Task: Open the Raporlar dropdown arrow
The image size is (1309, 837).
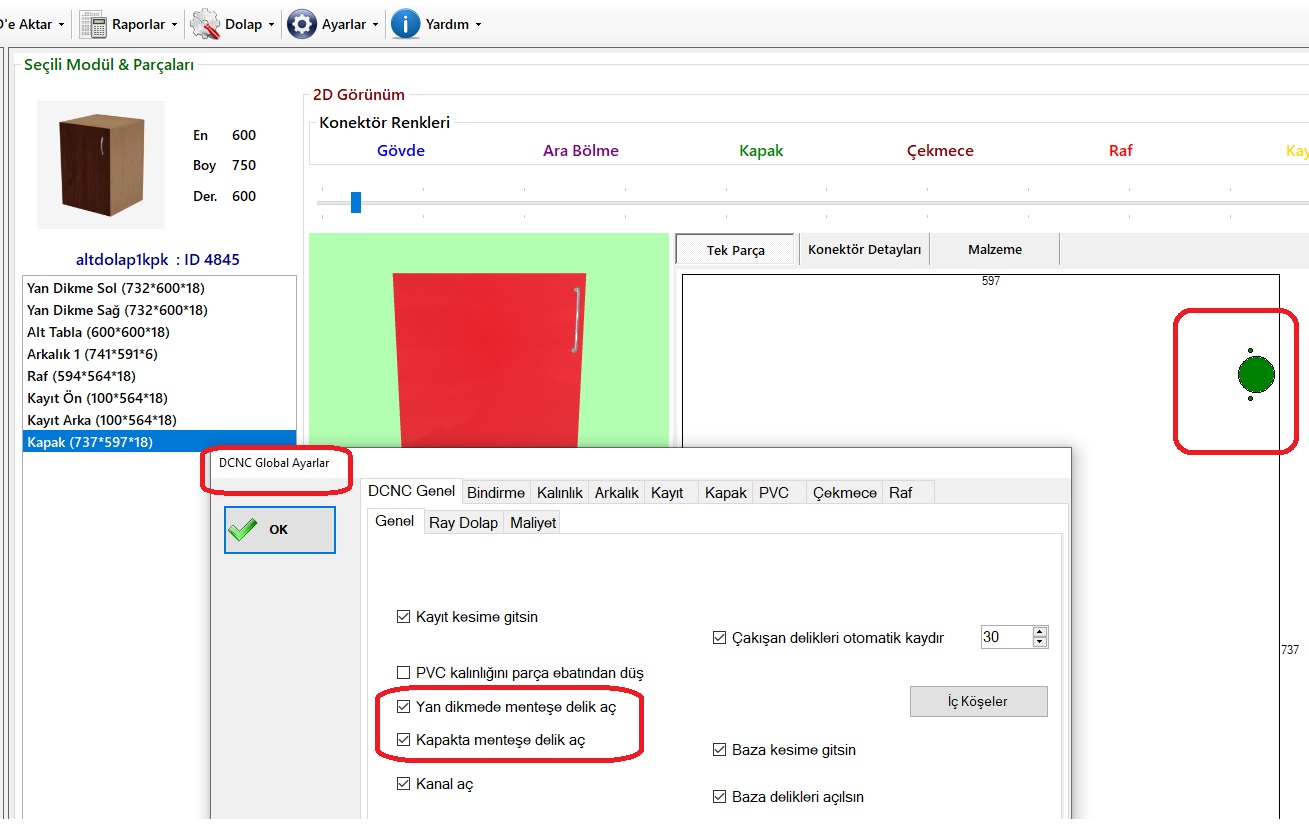Action: (175, 25)
